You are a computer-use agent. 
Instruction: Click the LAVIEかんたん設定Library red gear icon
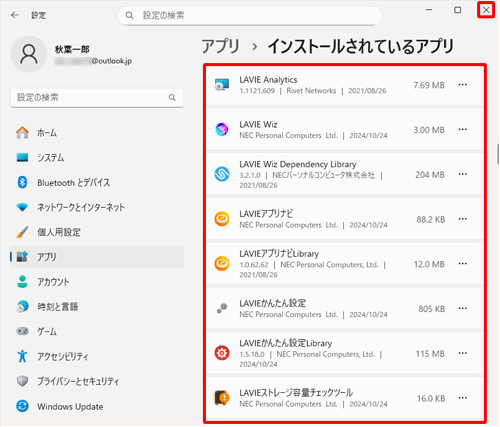pos(222,353)
